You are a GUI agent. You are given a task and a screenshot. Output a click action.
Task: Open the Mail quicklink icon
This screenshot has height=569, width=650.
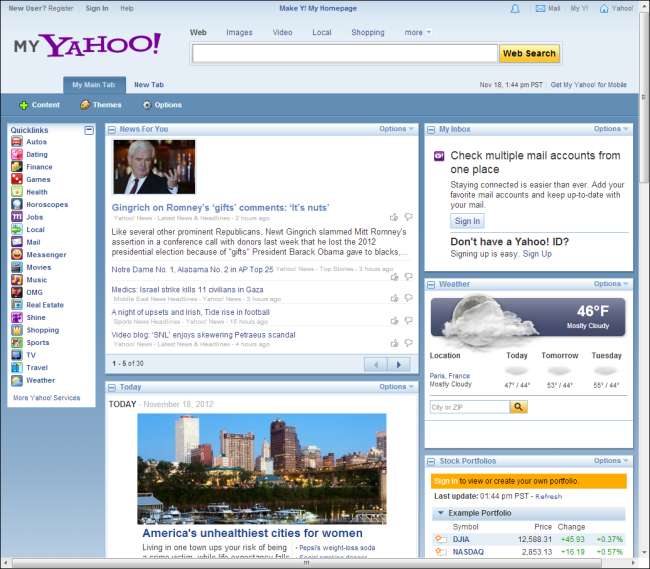pyautogui.click(x=17, y=242)
